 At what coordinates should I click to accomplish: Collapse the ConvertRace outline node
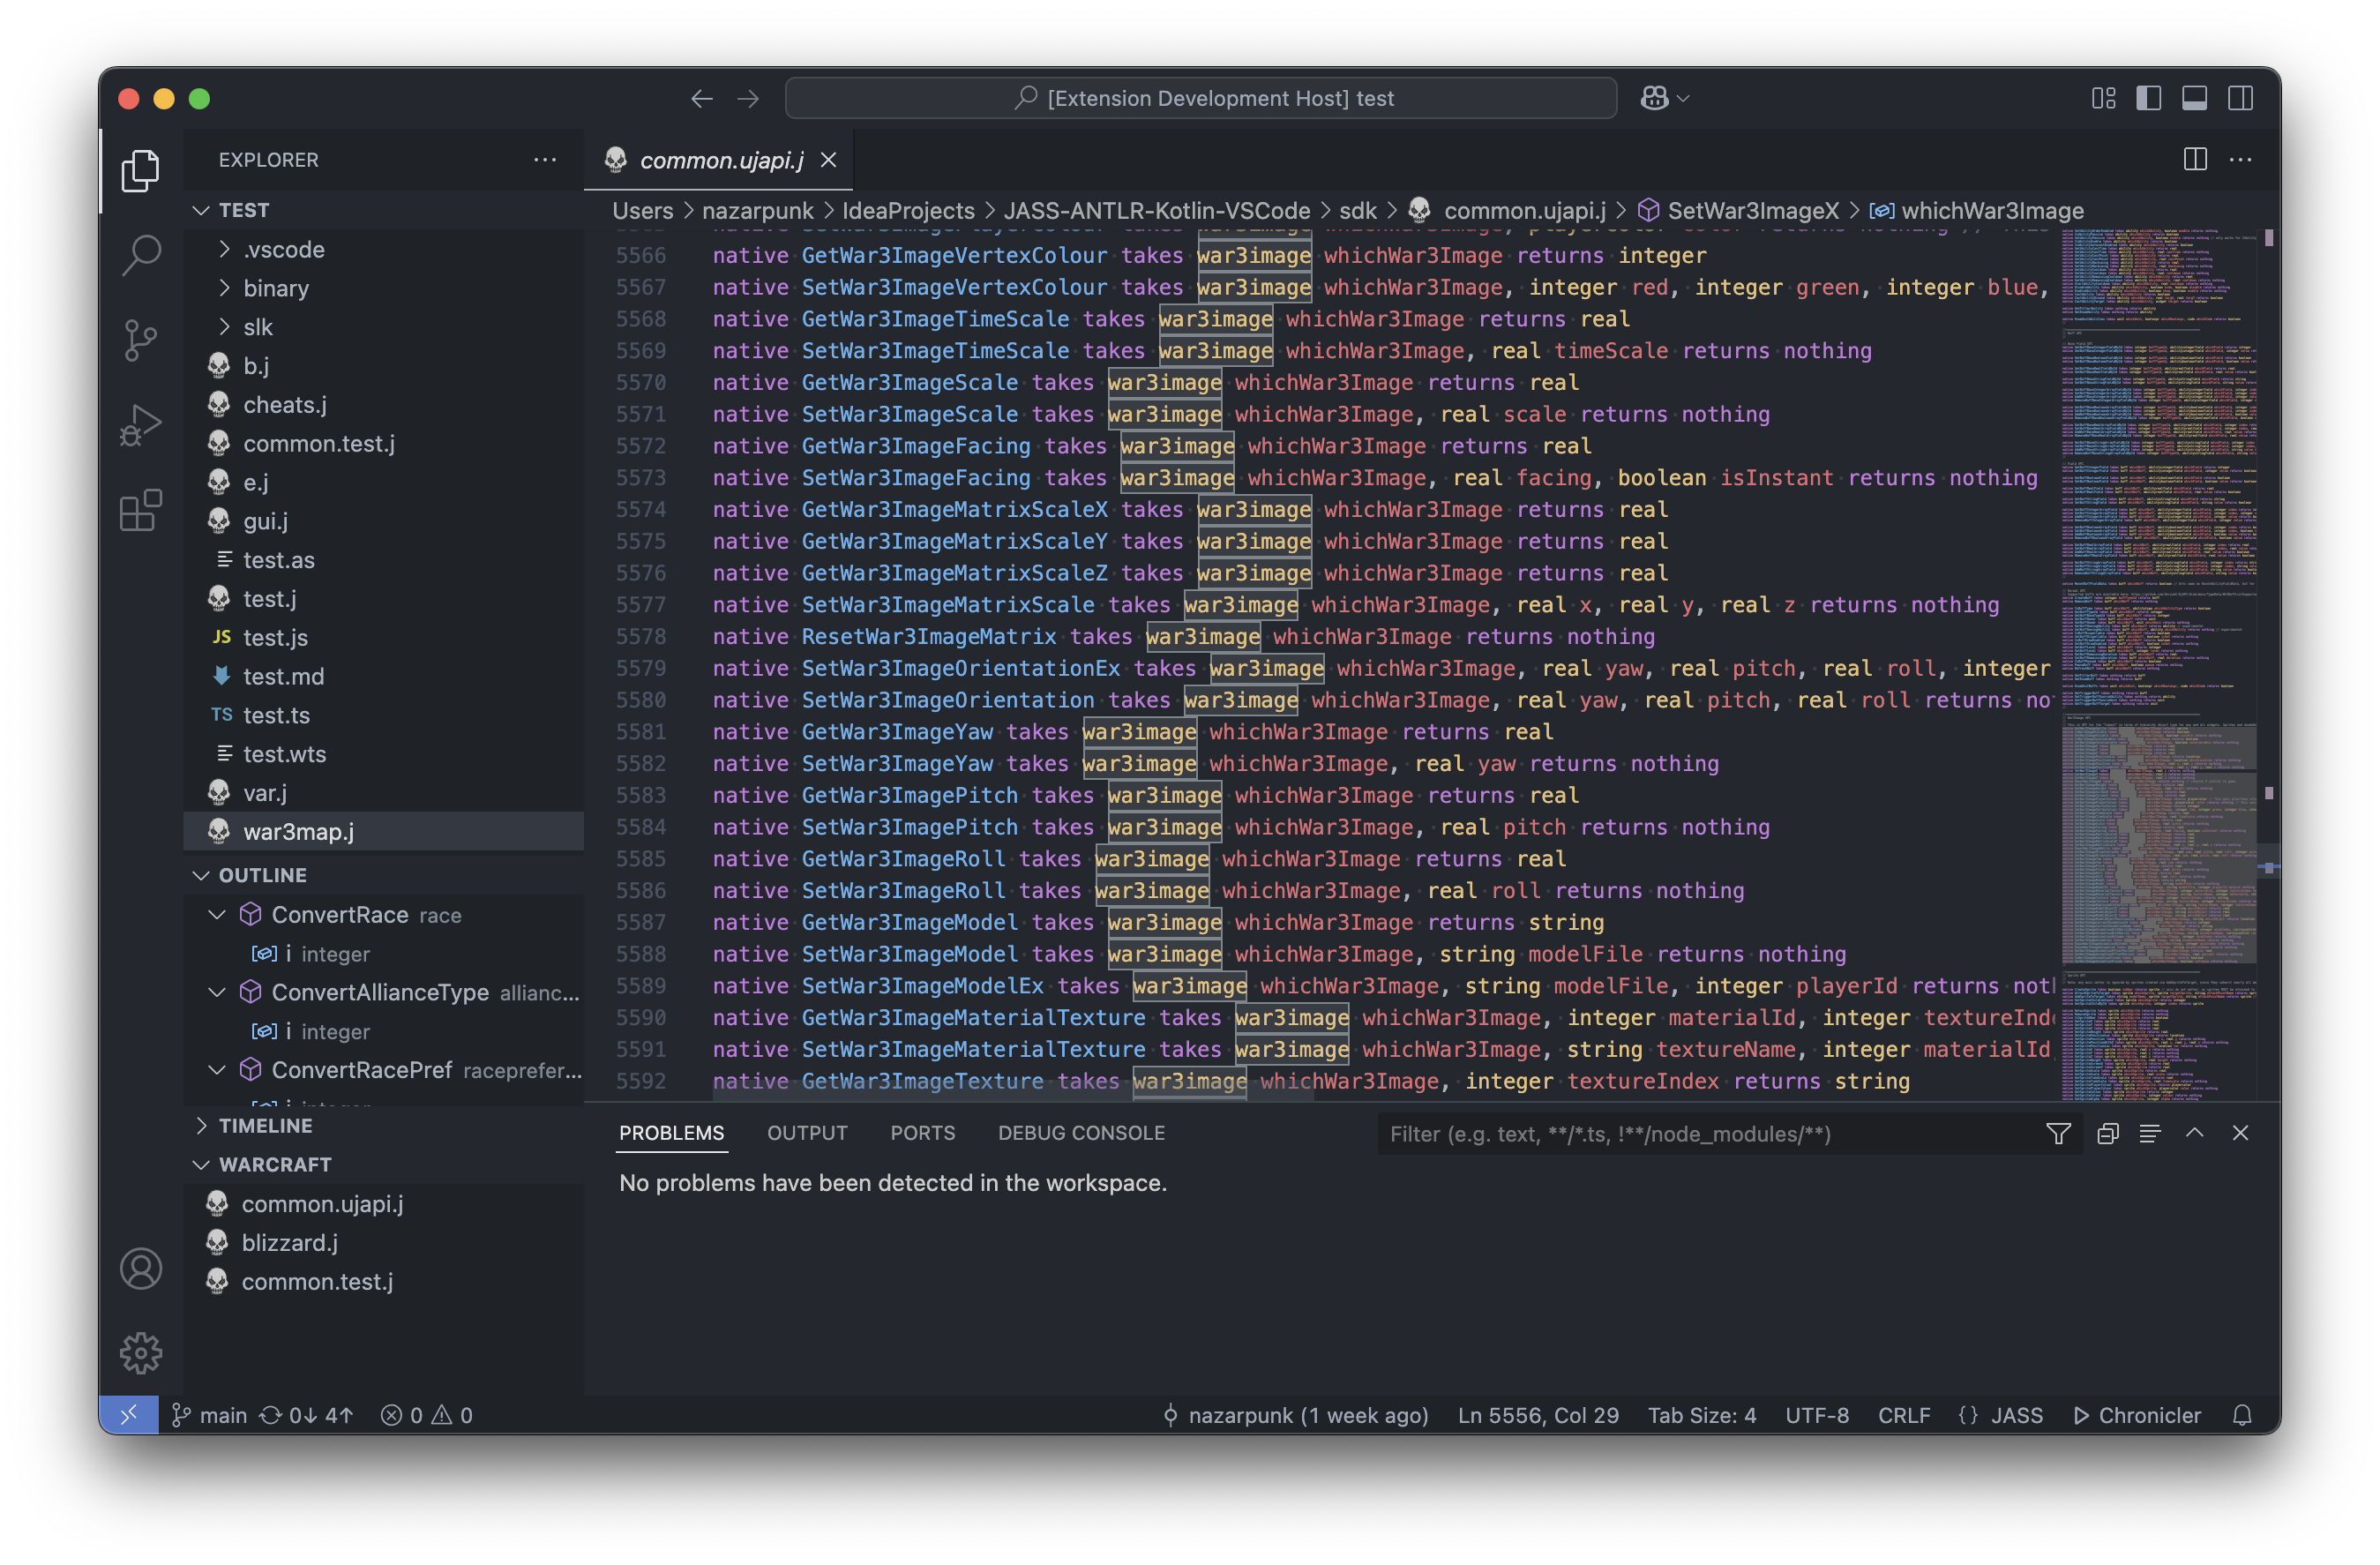tap(217, 914)
